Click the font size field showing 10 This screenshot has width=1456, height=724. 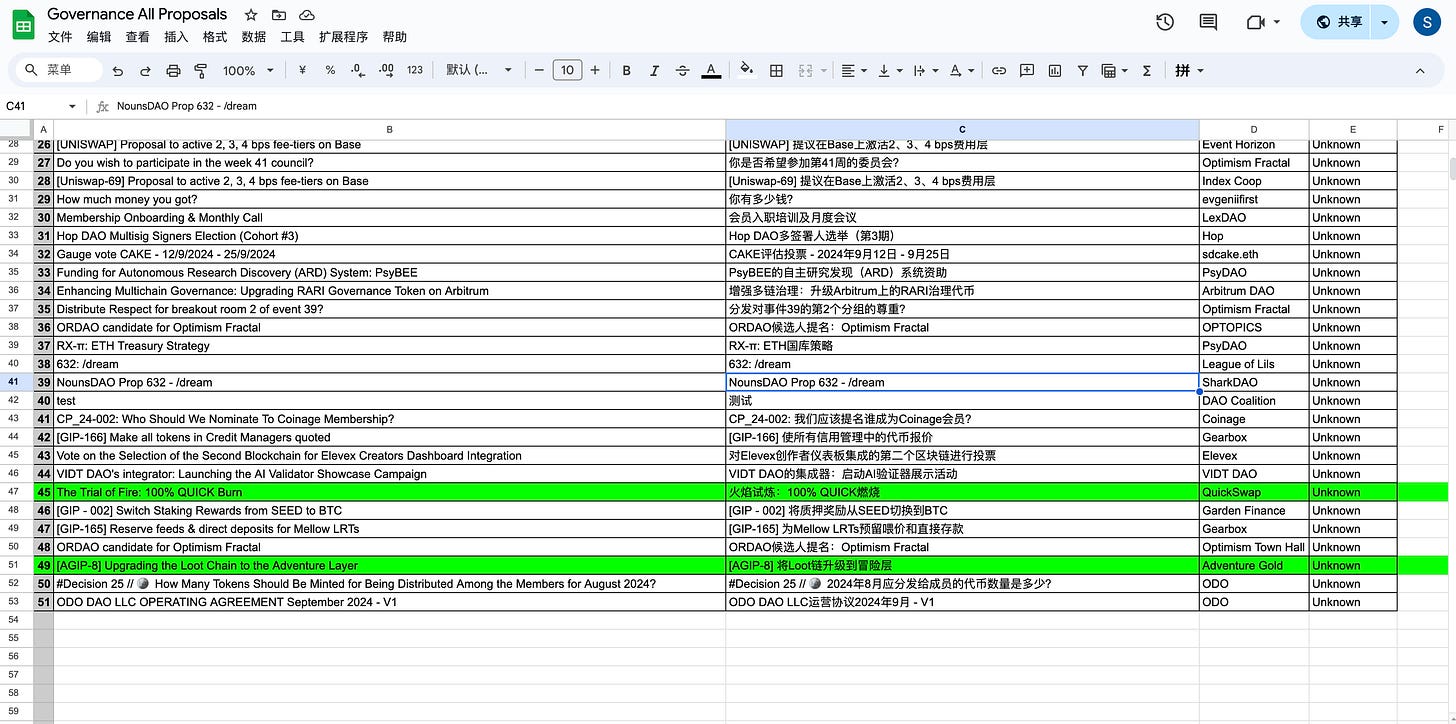click(567, 70)
